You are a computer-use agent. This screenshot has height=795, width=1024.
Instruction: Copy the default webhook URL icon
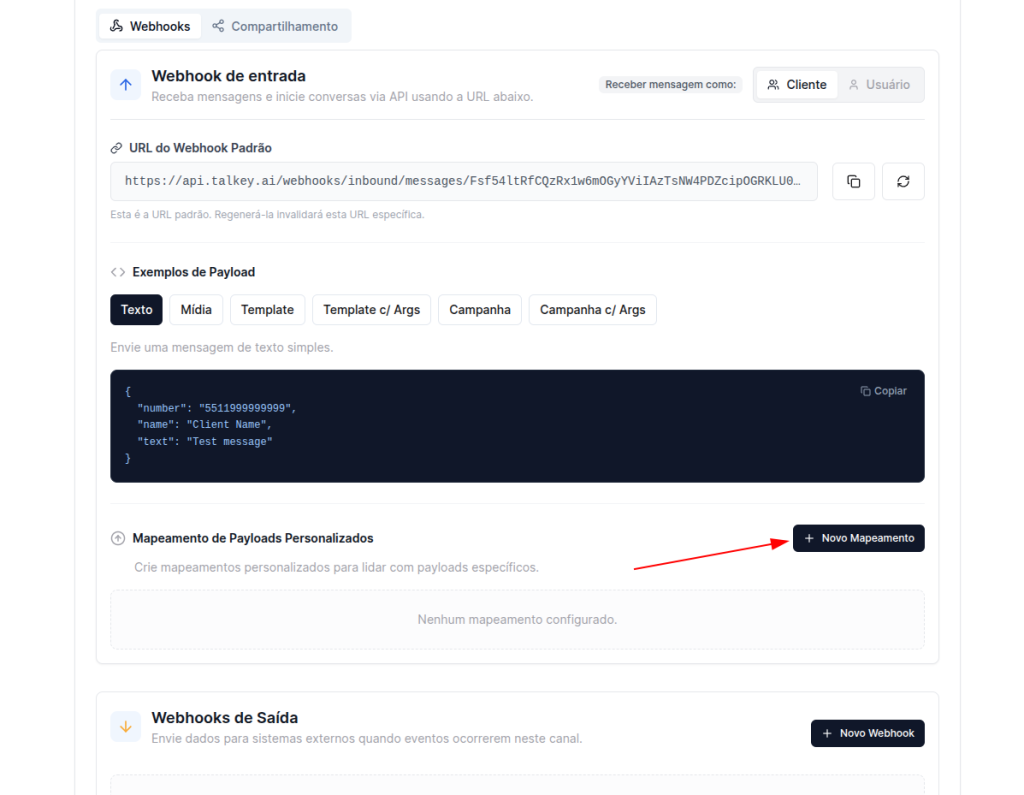coord(853,182)
